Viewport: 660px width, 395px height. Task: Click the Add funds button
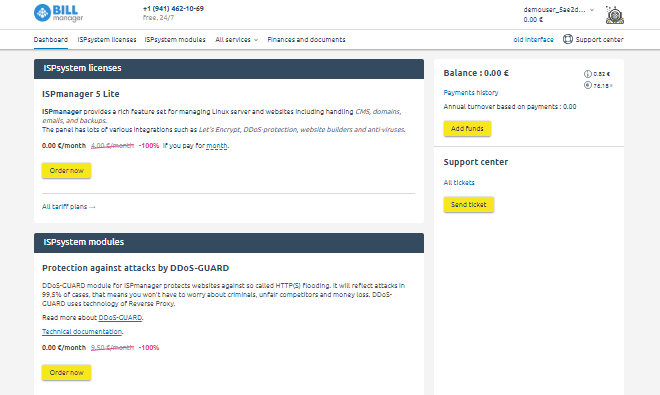[x=467, y=128]
